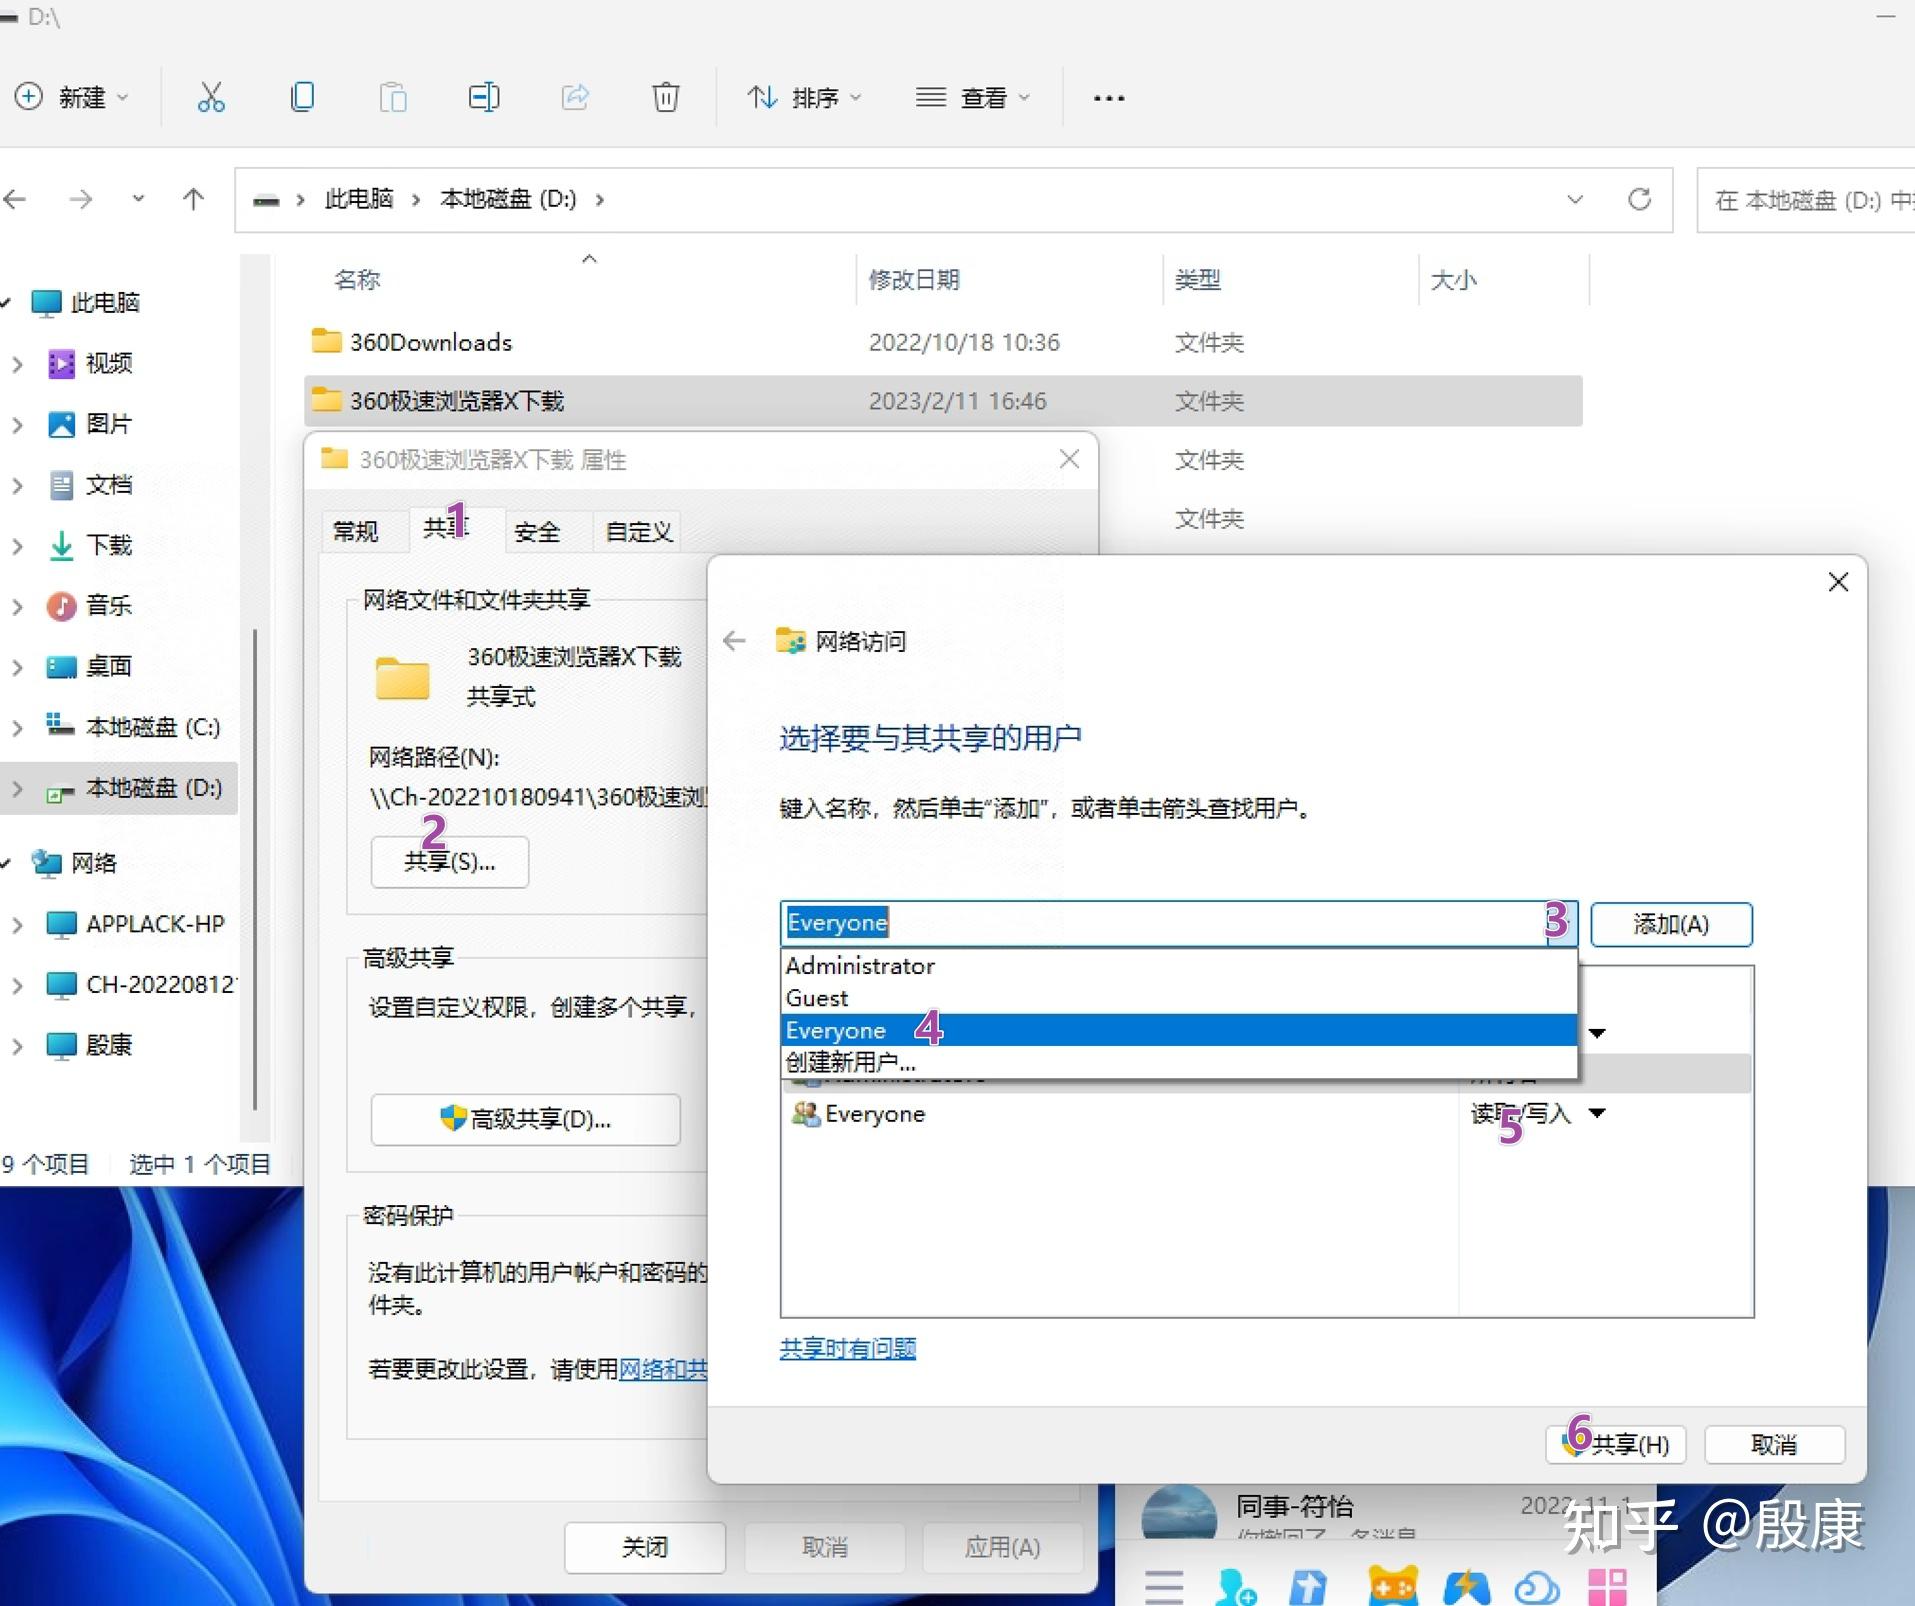Click the 高级共享(D)... button
This screenshot has width=1915, height=1606.
point(526,1119)
